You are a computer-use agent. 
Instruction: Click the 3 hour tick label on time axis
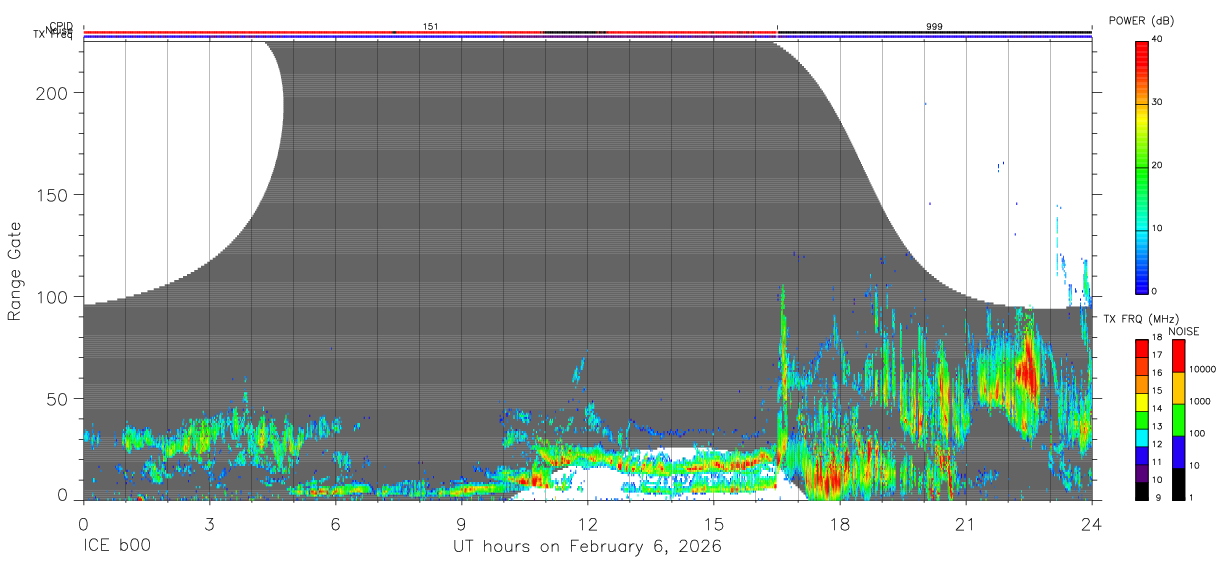pyautogui.click(x=209, y=524)
